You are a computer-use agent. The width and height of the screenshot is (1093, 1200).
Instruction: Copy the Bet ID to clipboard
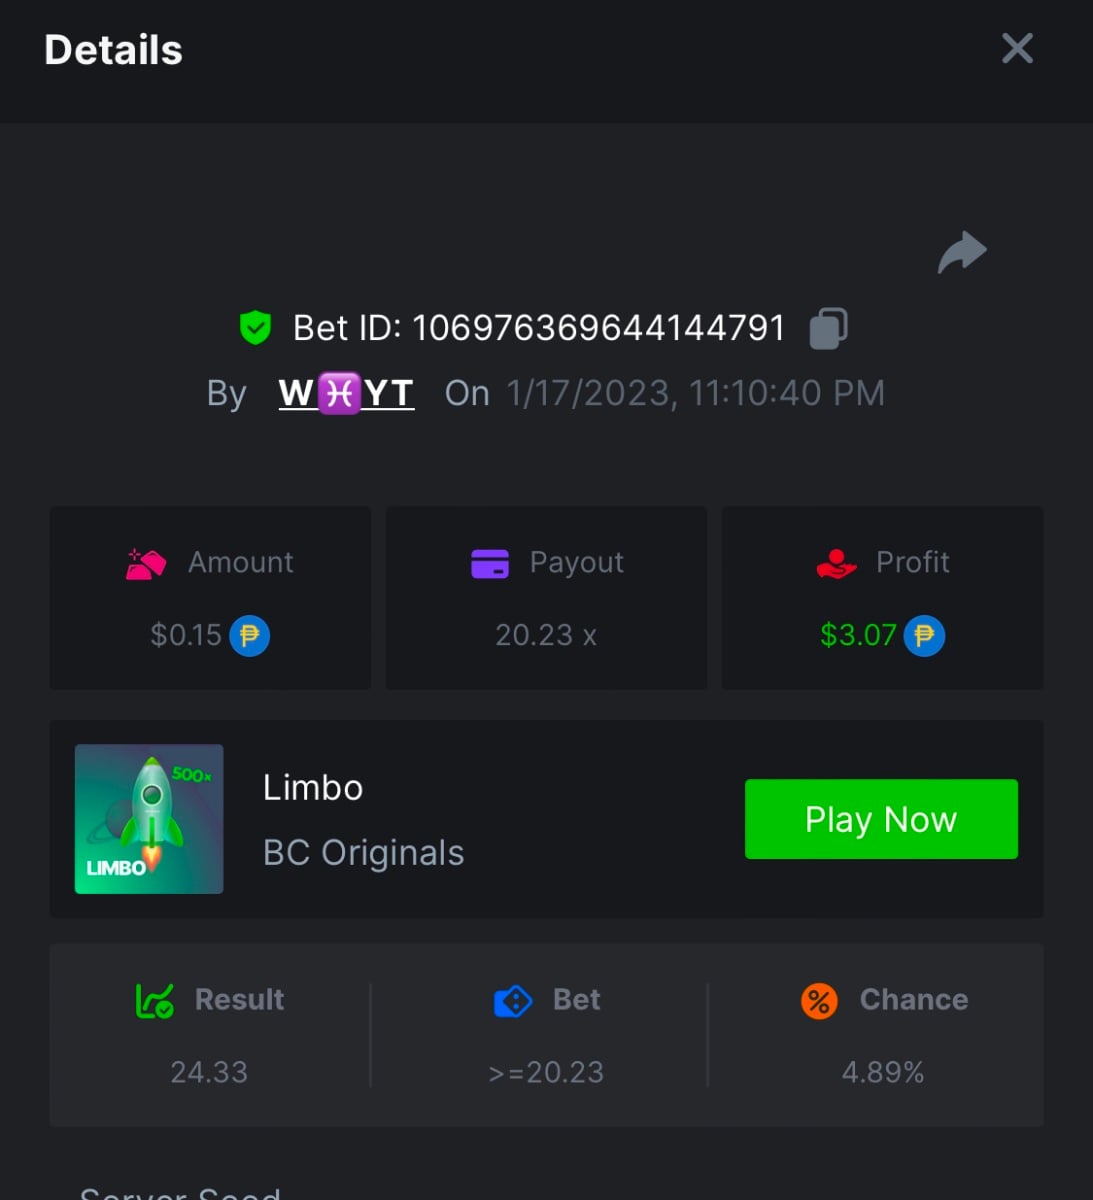(x=828, y=328)
